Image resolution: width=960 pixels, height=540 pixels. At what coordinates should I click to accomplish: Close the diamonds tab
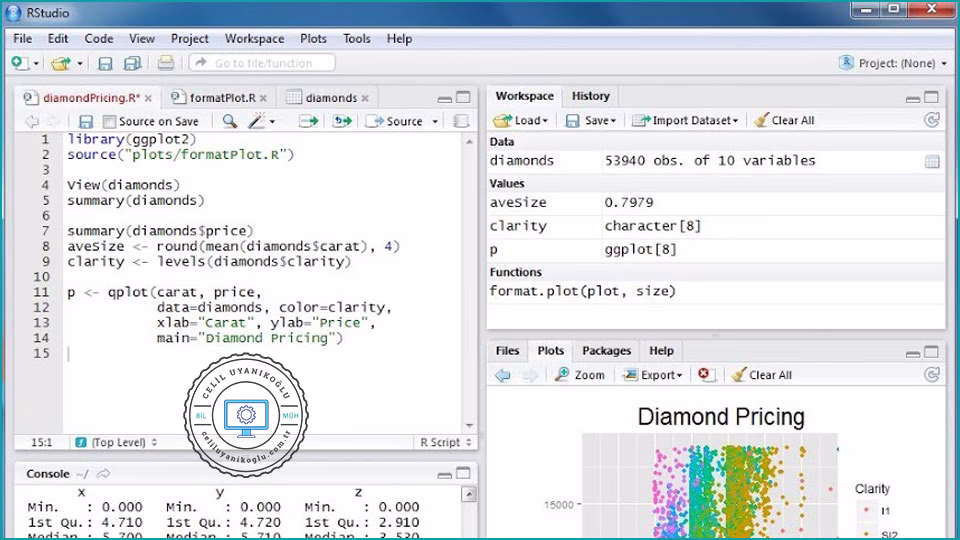(x=365, y=99)
